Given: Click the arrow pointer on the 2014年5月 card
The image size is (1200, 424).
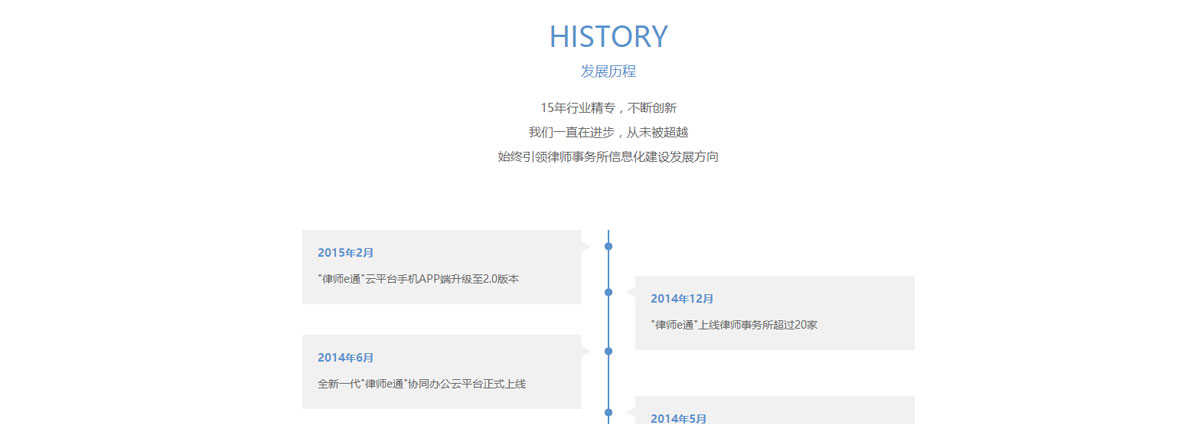Looking at the screenshot, I should (631, 412).
